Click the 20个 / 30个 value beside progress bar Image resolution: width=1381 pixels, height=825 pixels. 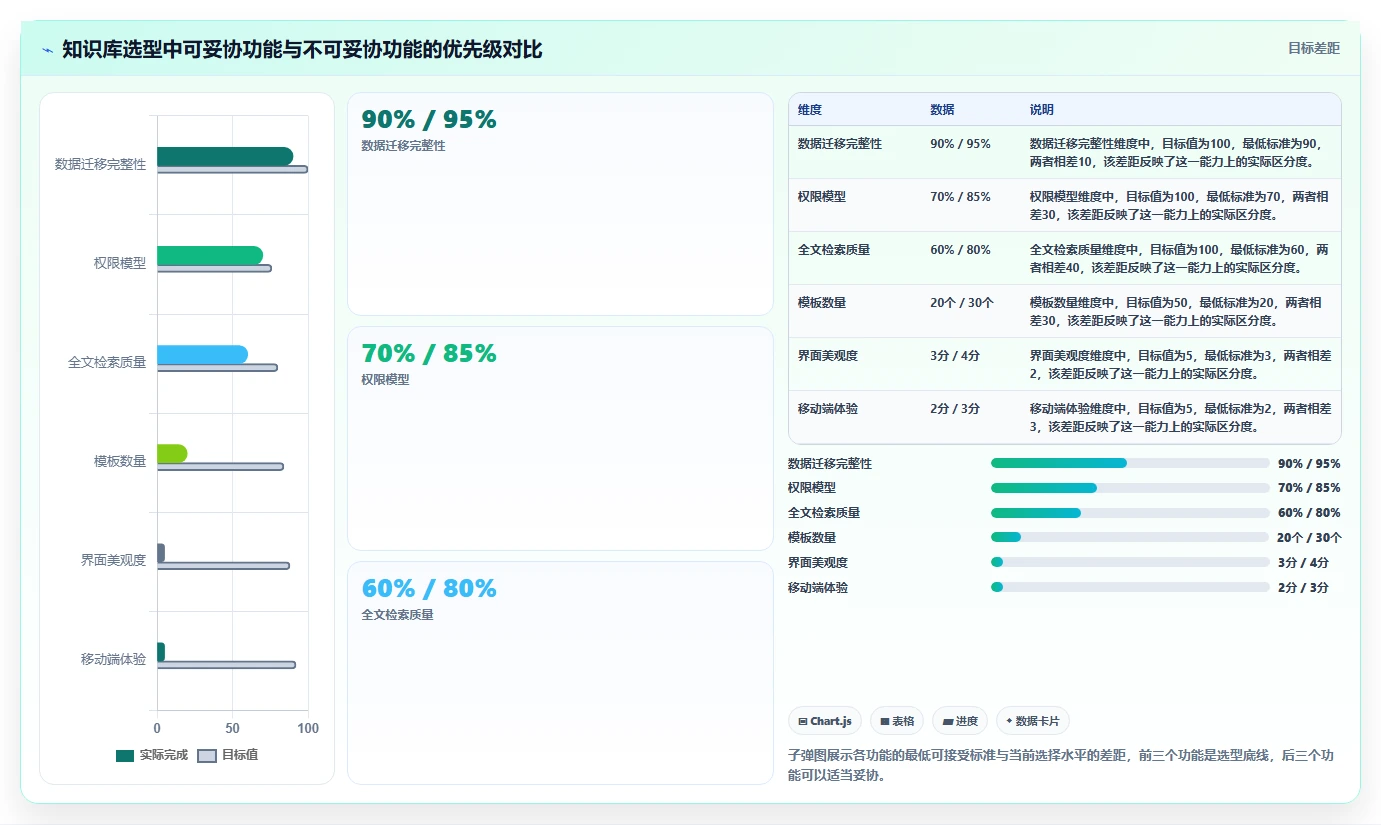[x=1310, y=537]
